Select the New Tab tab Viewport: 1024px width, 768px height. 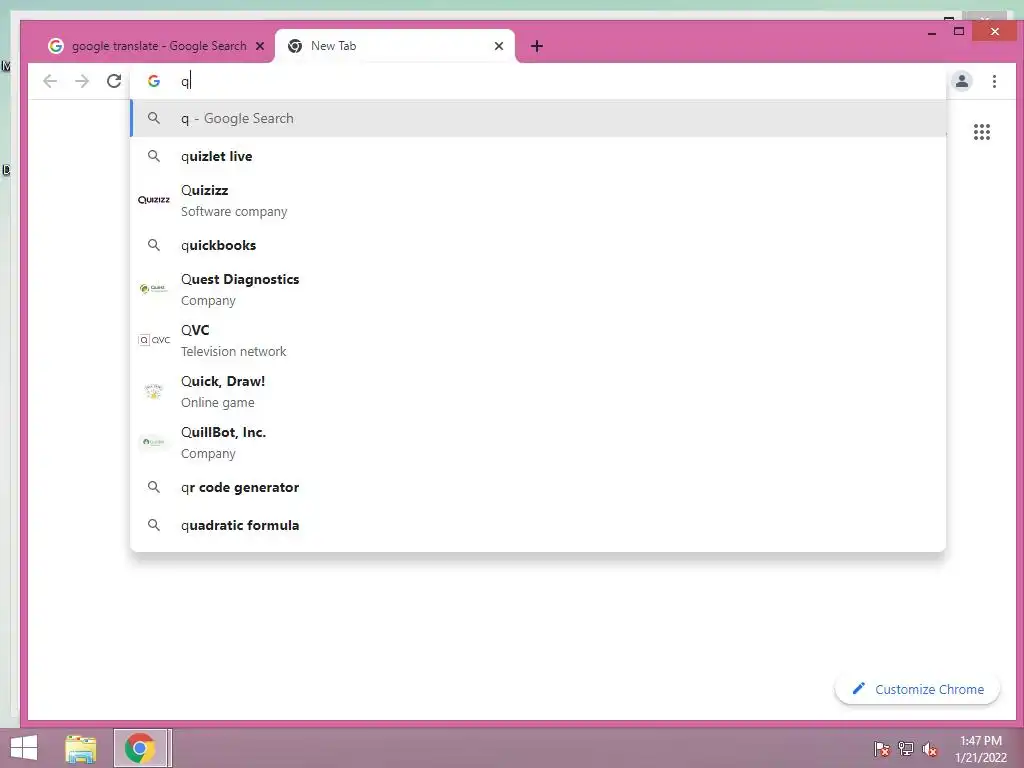(395, 46)
